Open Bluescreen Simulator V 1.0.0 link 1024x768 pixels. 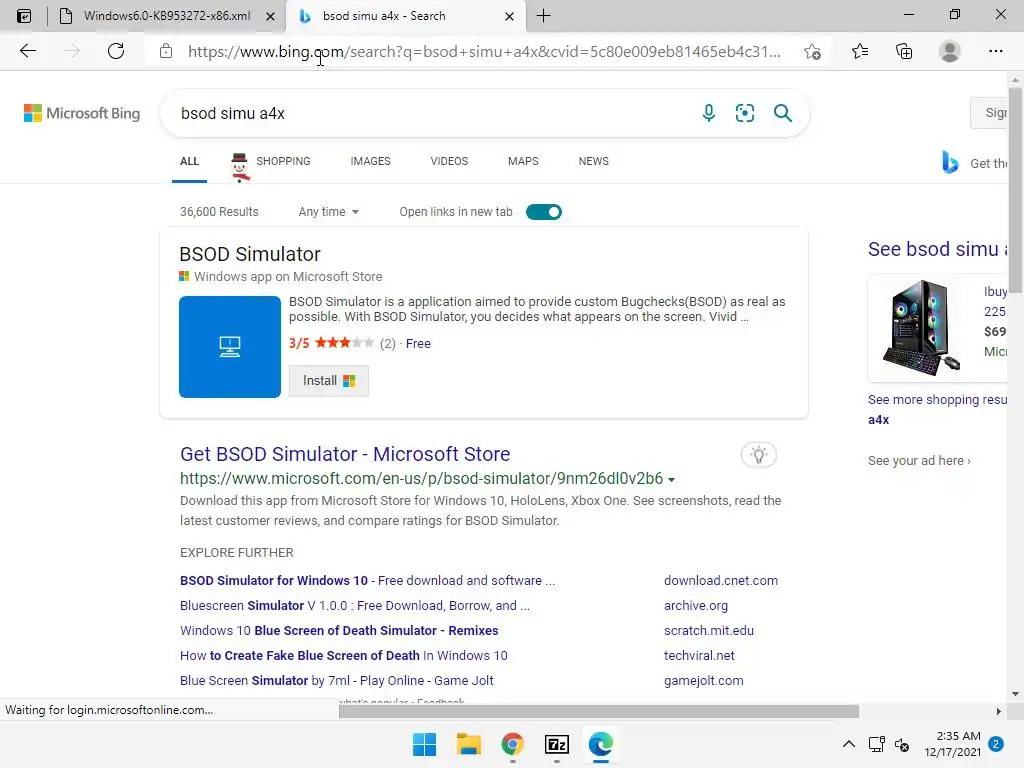coord(355,605)
